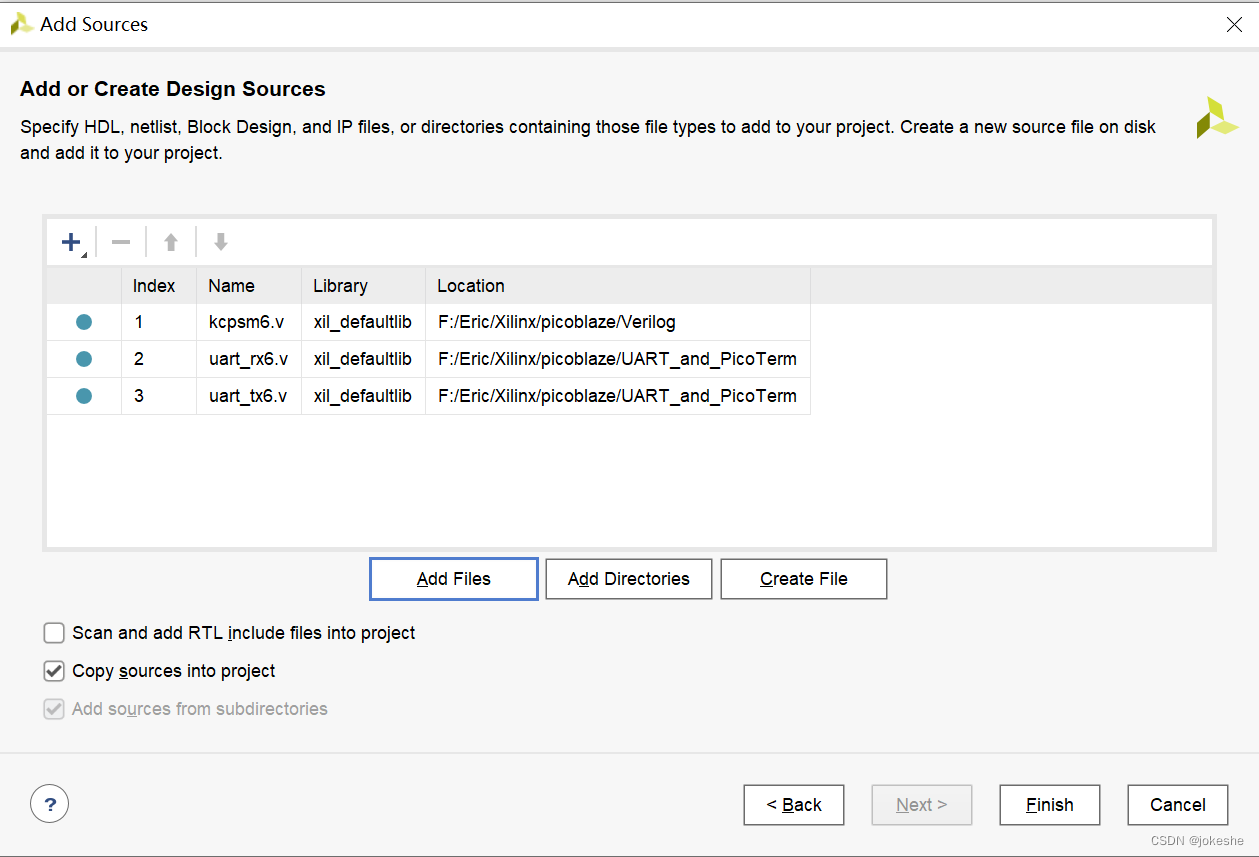
Task: Click the xil_defaultlib library cell for uart_tx6.v
Action: (363, 396)
